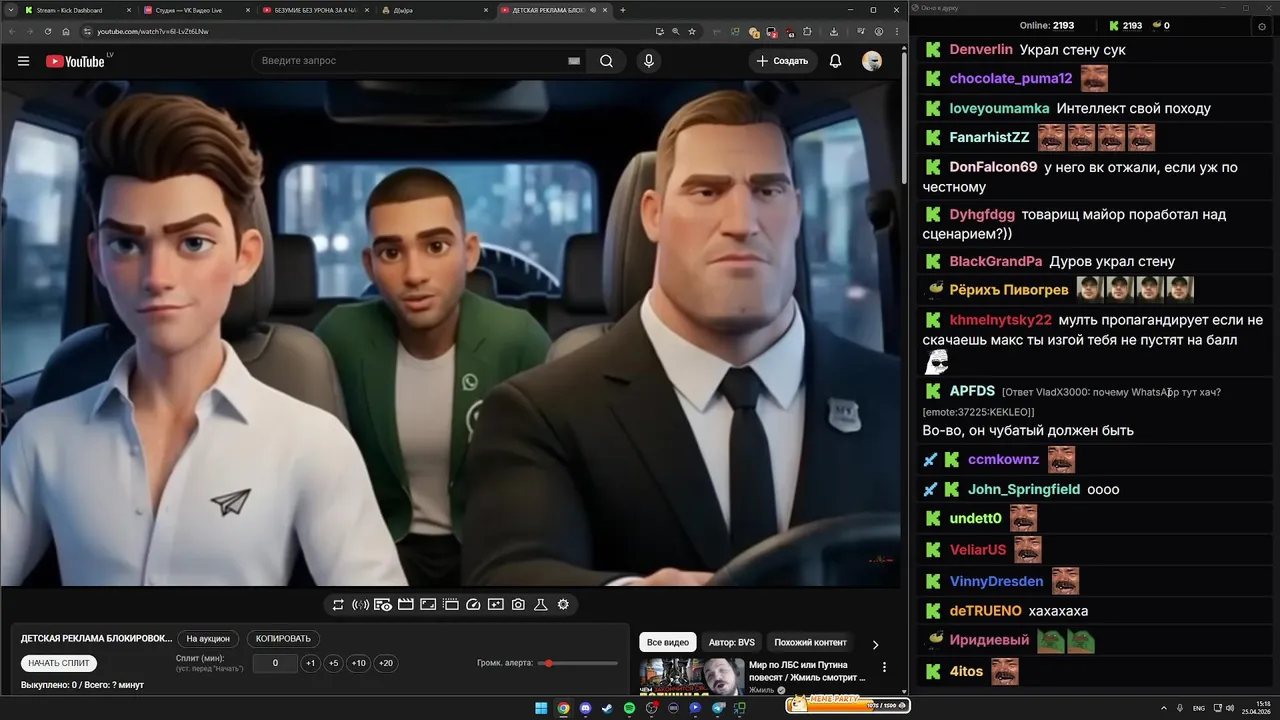Take a video screenshot with camera icon
The image size is (1280, 720).
[518, 605]
